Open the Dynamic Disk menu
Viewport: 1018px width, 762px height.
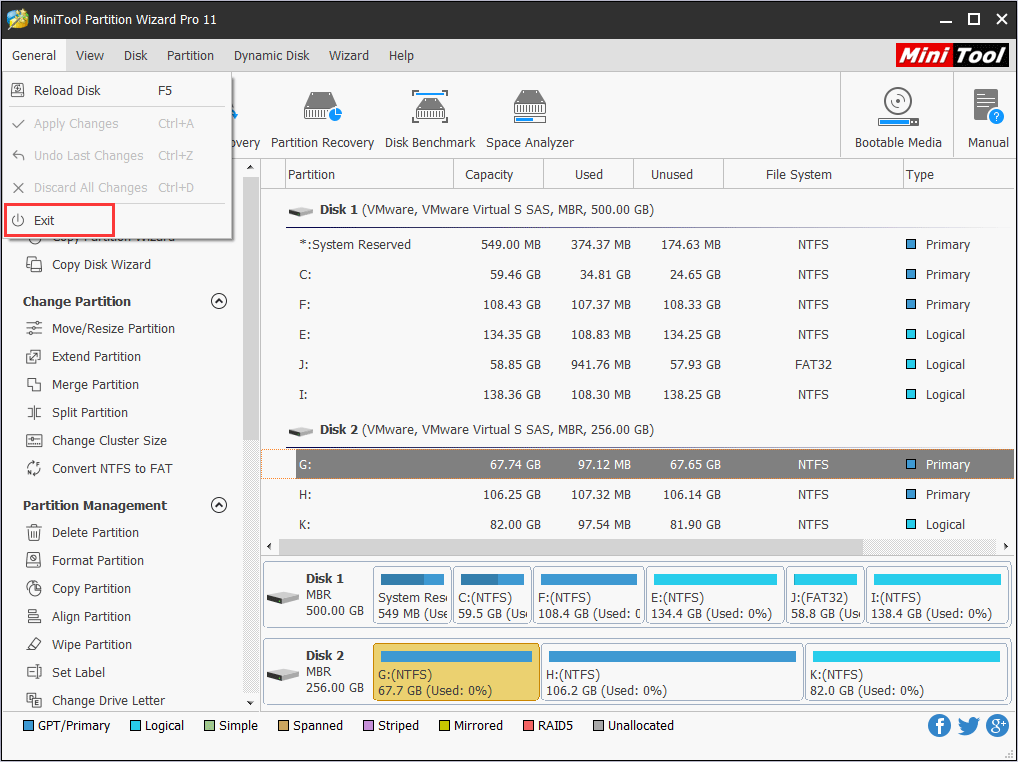(271, 56)
